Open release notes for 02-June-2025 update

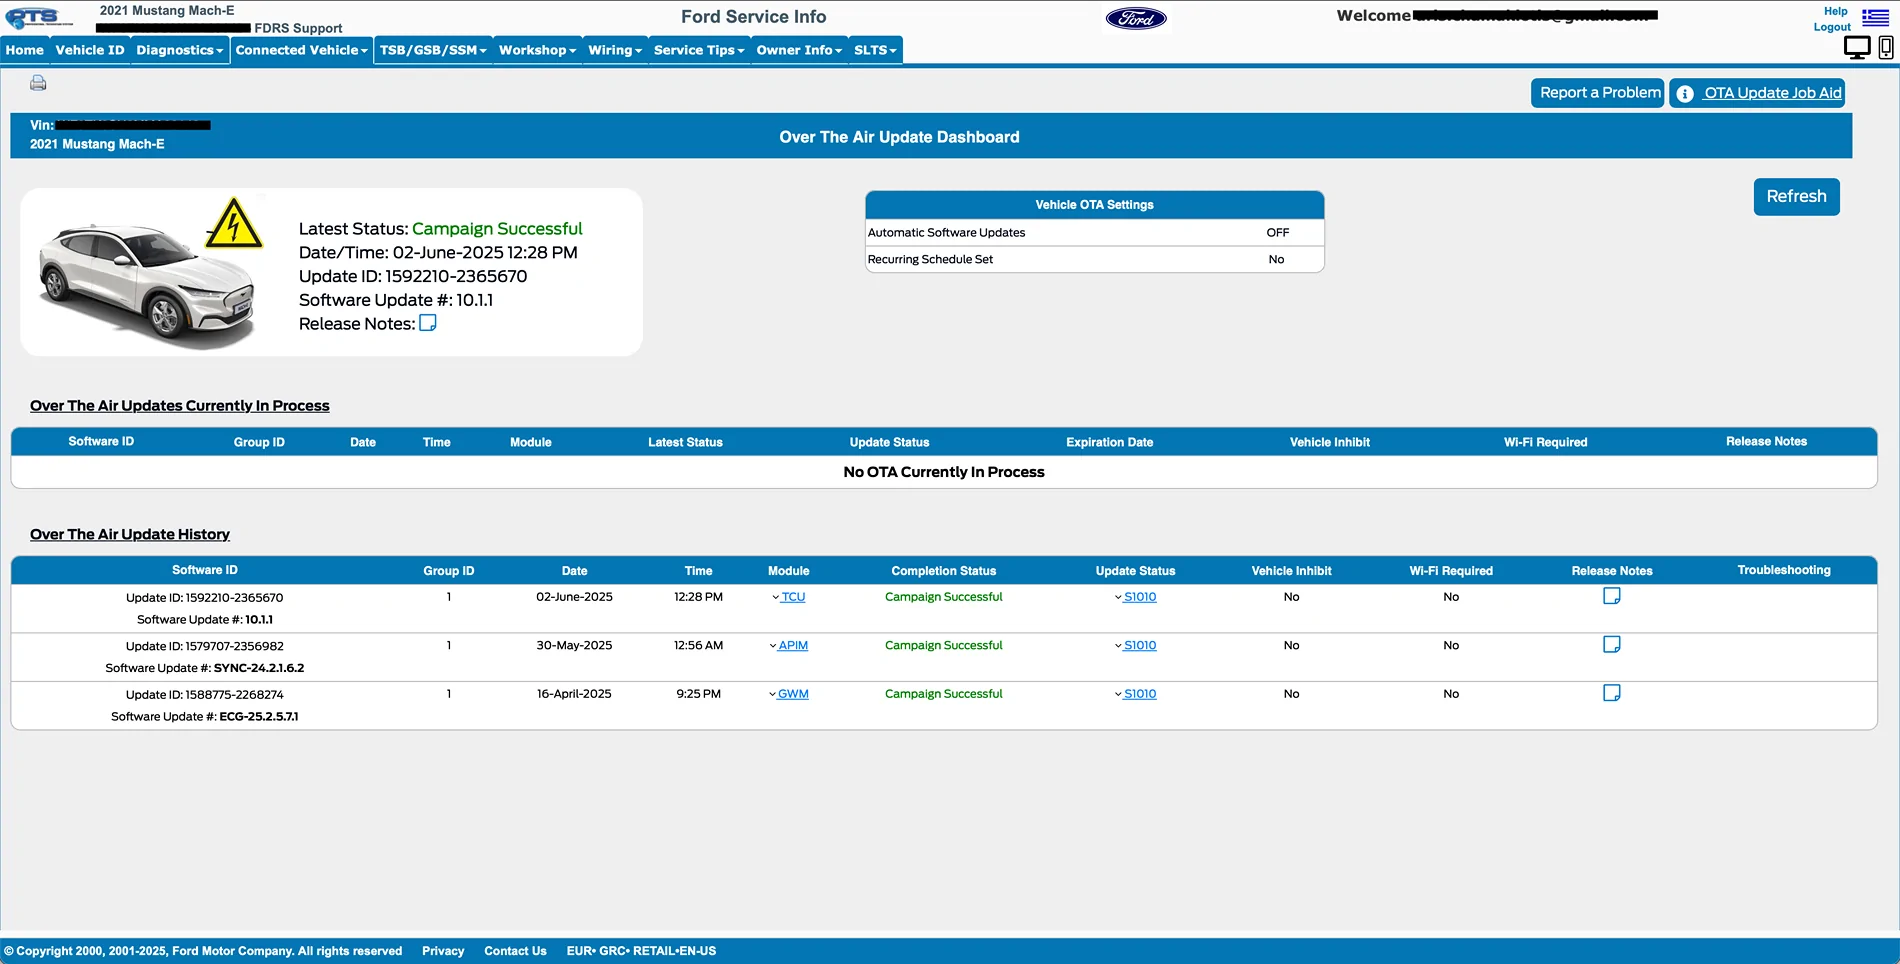click(1611, 596)
